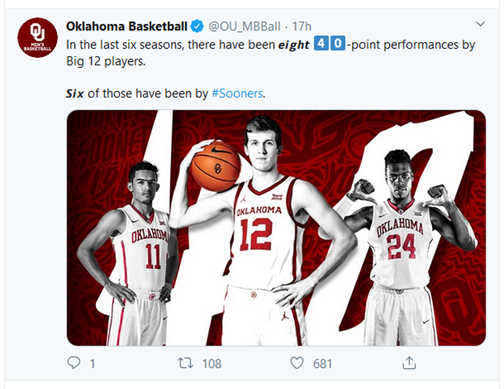The height and width of the screenshot is (389, 504).
Task: Click the like count 681
Action: [x=322, y=364]
